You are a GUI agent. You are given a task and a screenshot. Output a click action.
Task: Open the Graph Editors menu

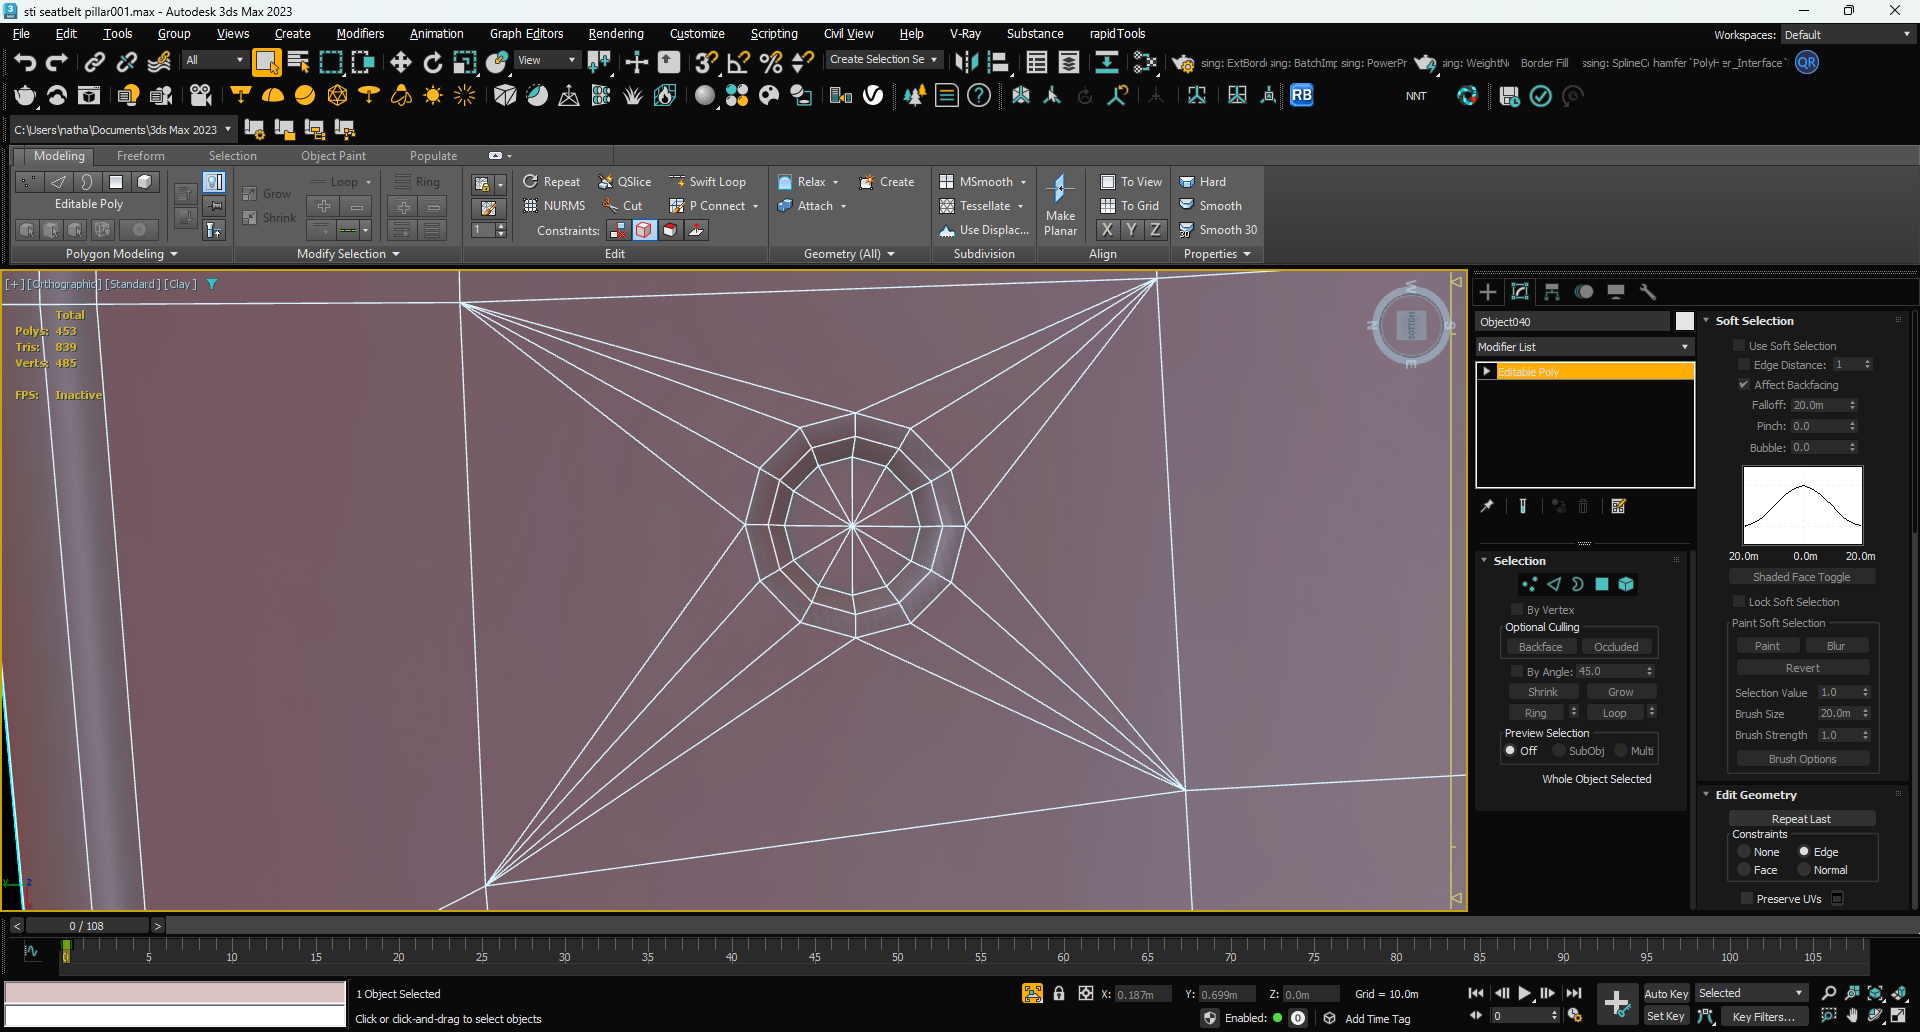click(526, 33)
